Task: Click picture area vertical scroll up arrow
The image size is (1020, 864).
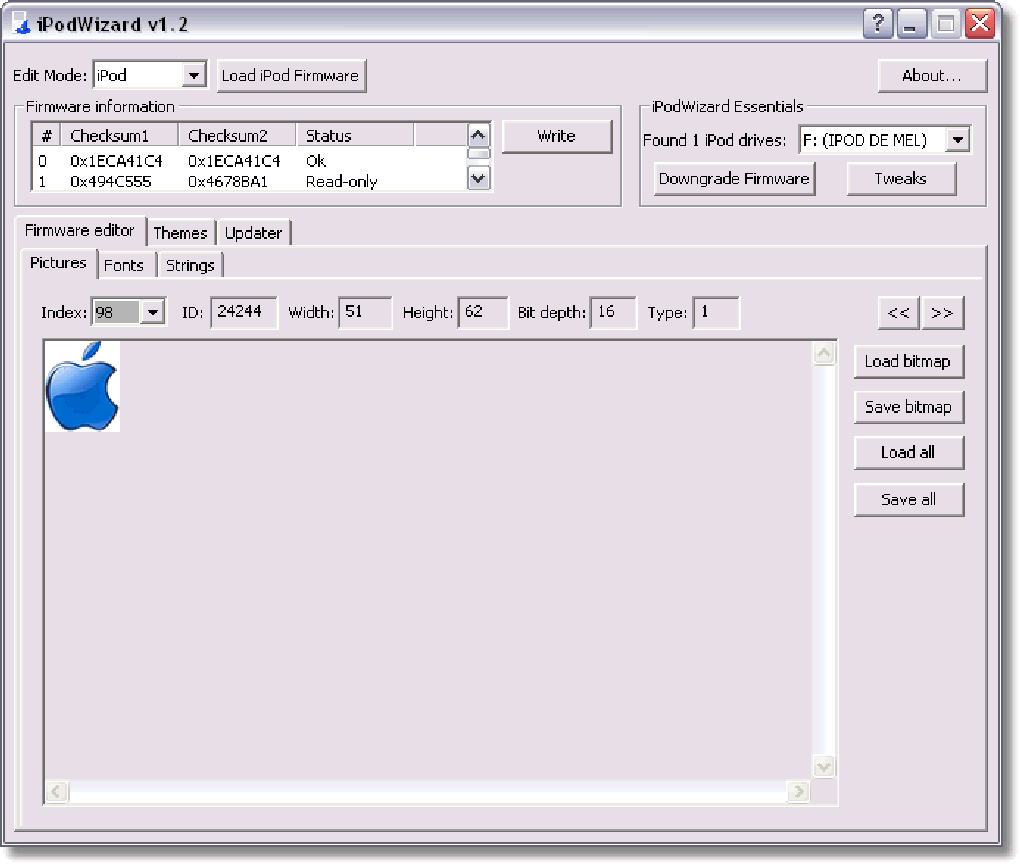Action: point(824,353)
